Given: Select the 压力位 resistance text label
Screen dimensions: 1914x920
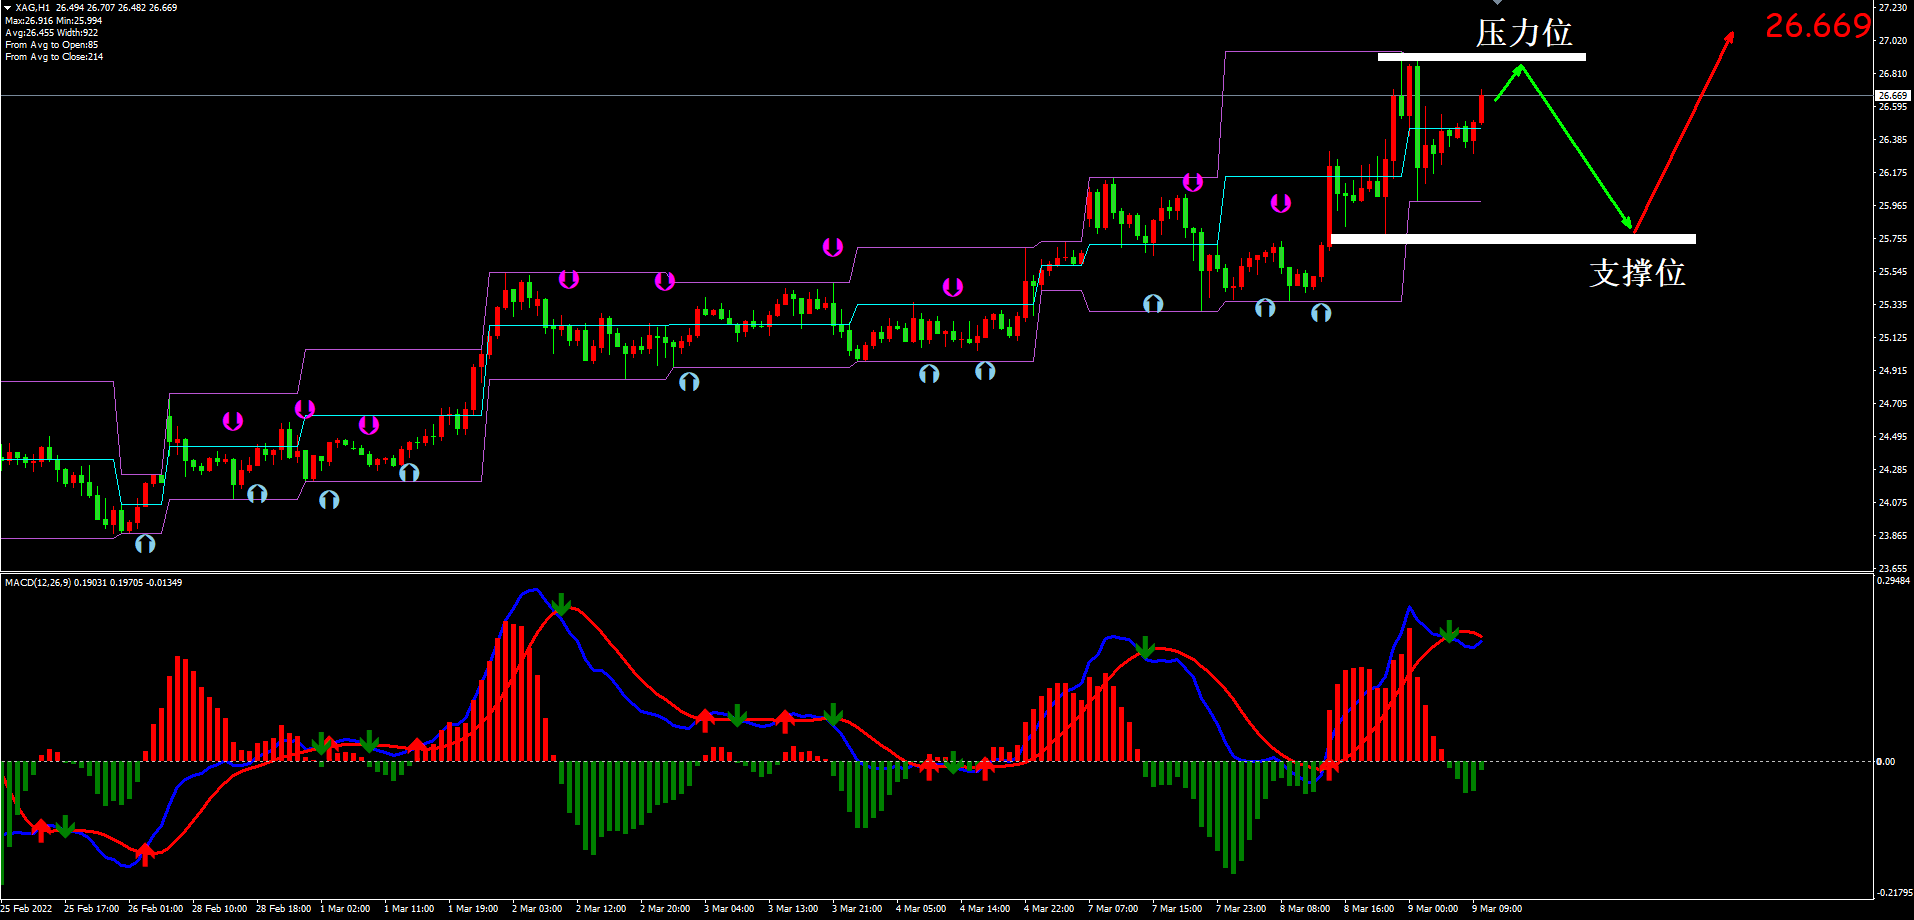Looking at the screenshot, I should (1523, 33).
